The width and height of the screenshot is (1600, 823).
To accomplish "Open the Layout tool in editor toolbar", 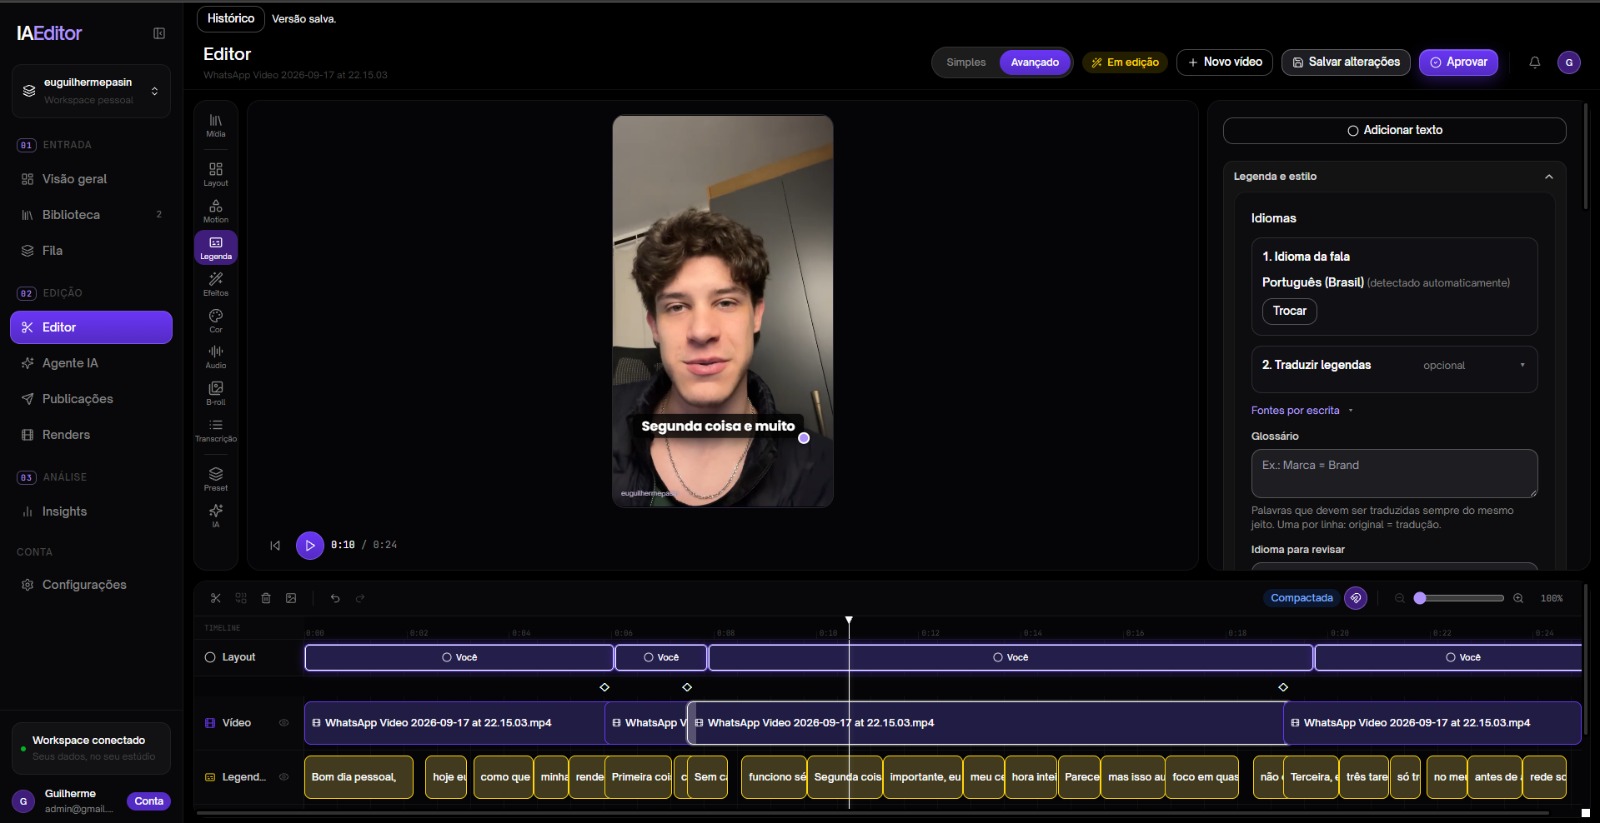I will tap(216, 174).
